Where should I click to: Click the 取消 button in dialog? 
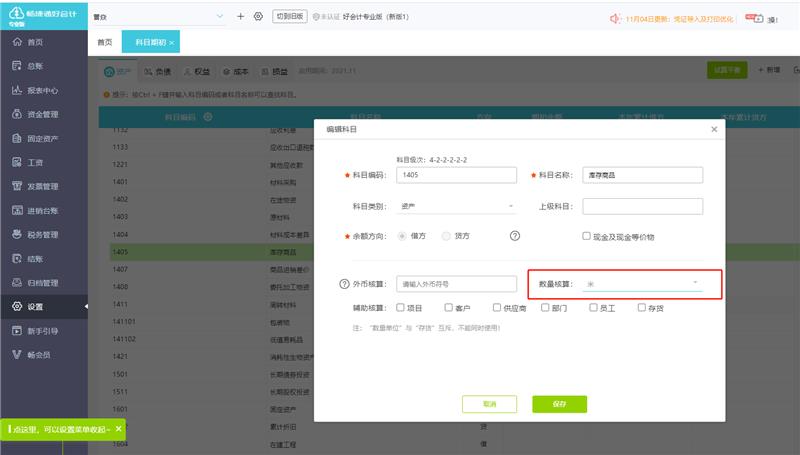pyautogui.click(x=489, y=404)
